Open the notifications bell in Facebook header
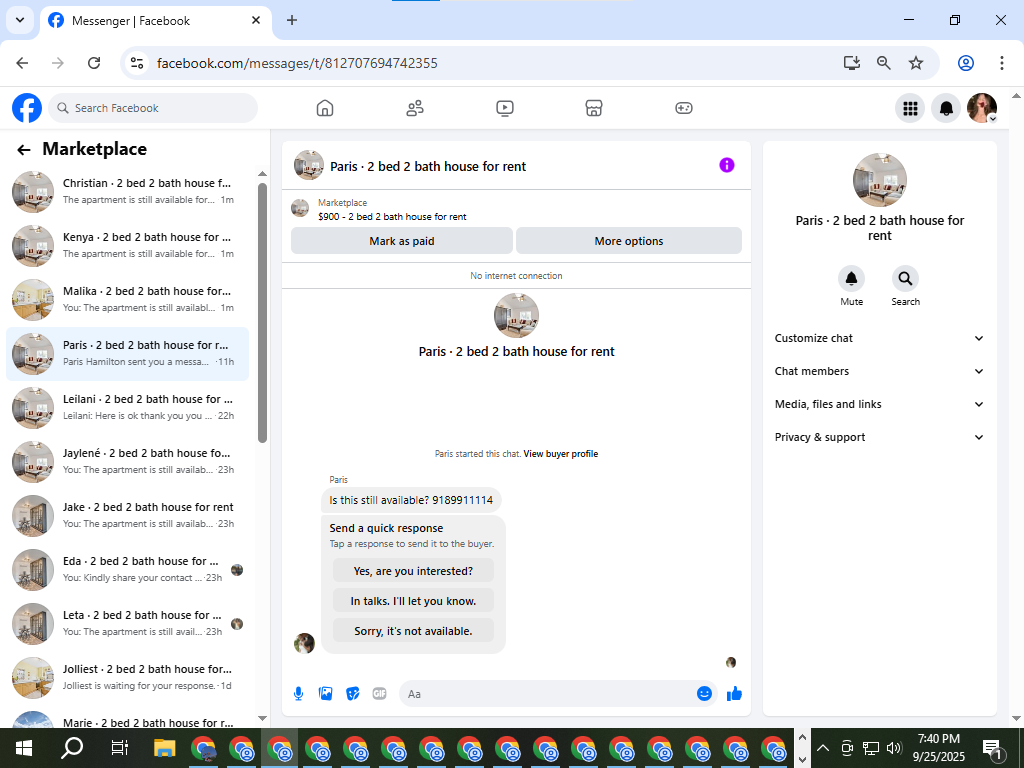The width and height of the screenshot is (1024, 768). [x=946, y=108]
